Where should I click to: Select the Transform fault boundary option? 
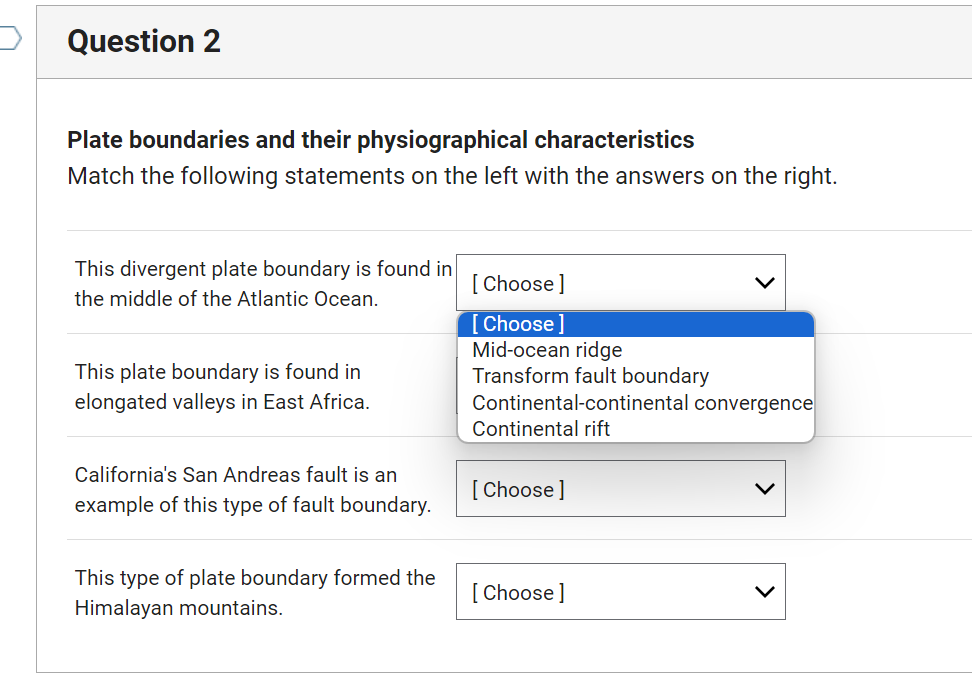(589, 376)
